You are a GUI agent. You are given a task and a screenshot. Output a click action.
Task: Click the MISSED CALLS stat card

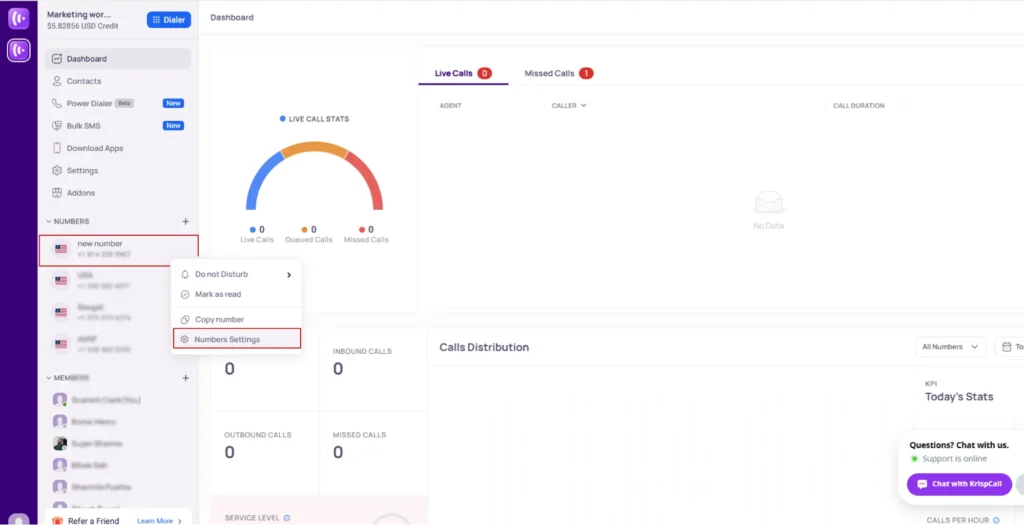373,453
